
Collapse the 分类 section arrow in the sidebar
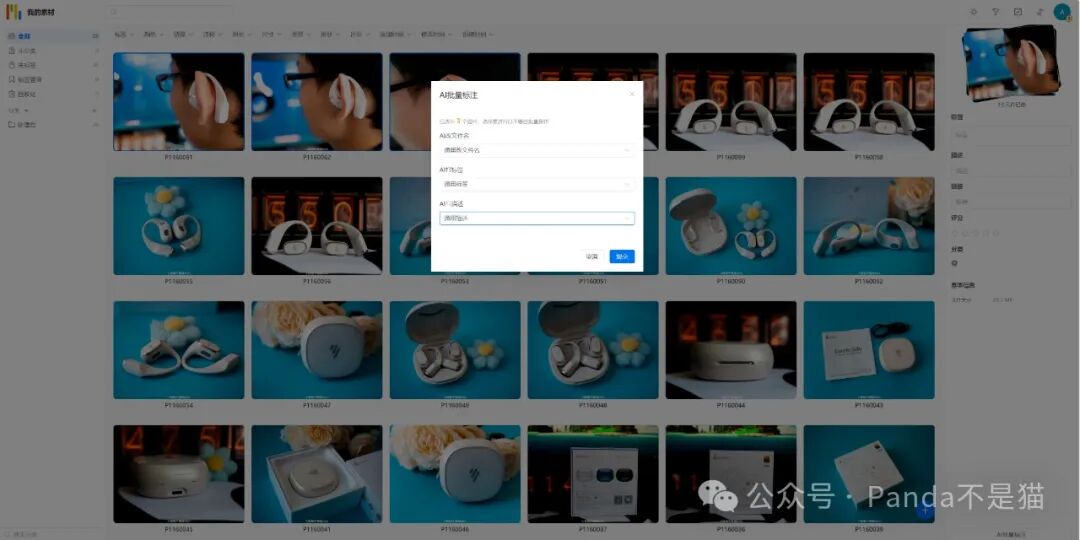26,110
